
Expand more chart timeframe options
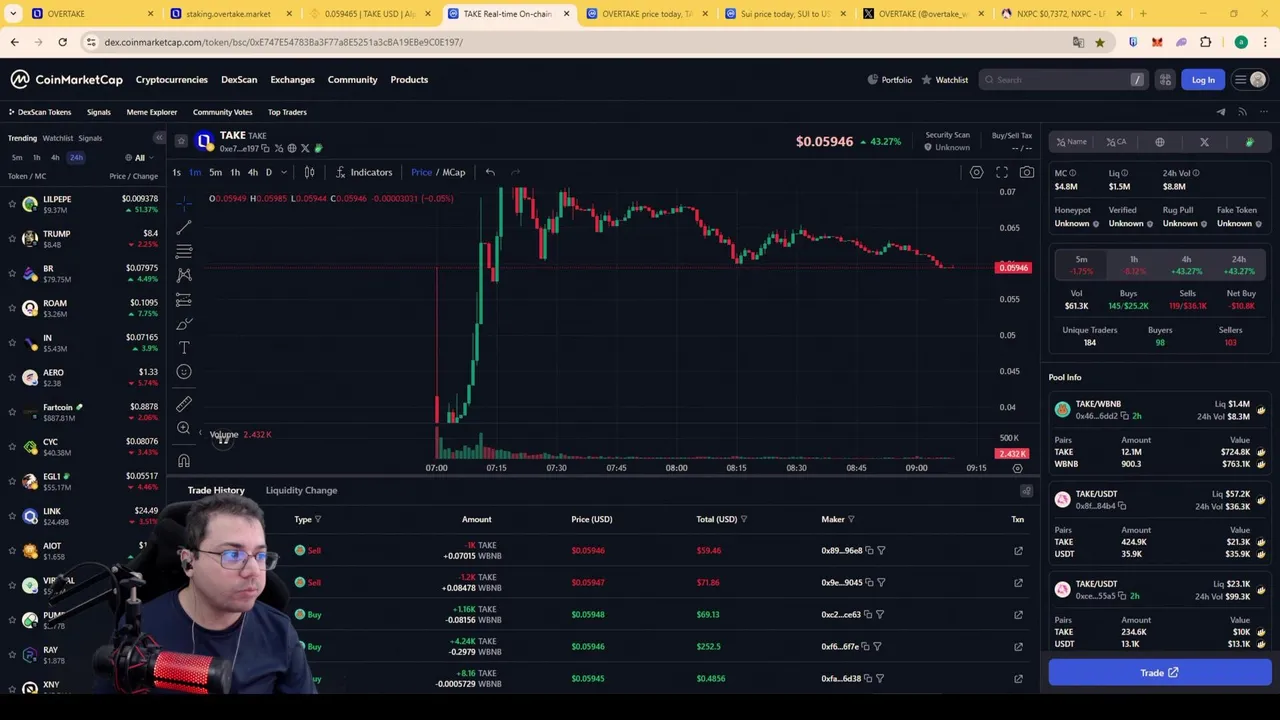point(284,172)
